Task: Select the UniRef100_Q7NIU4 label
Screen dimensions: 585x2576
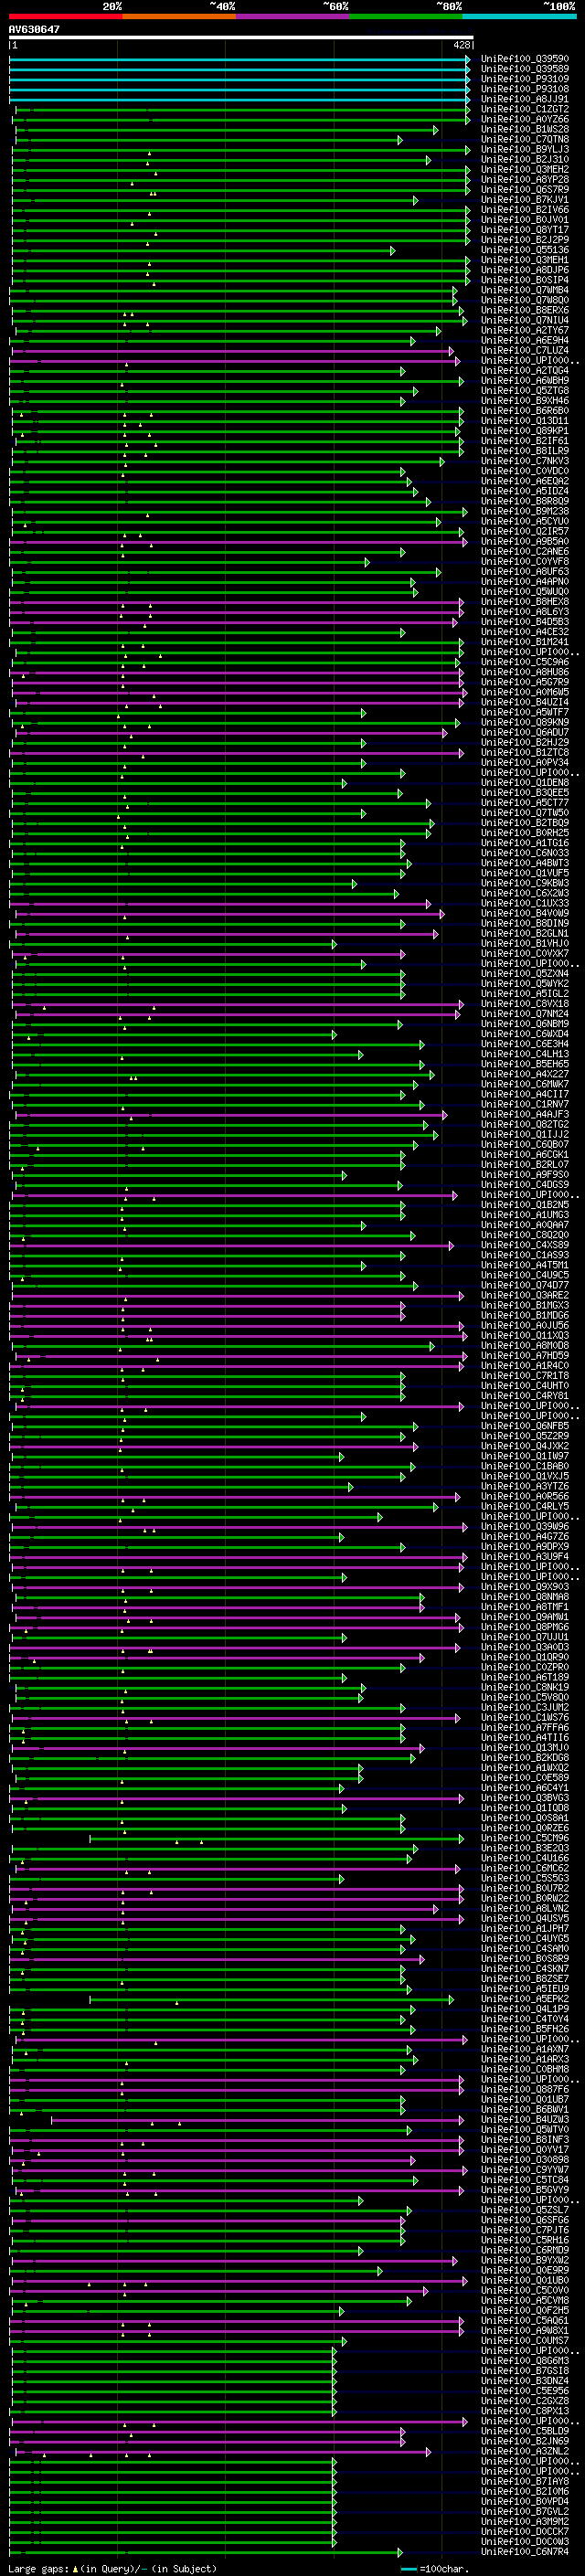Action: [525, 320]
